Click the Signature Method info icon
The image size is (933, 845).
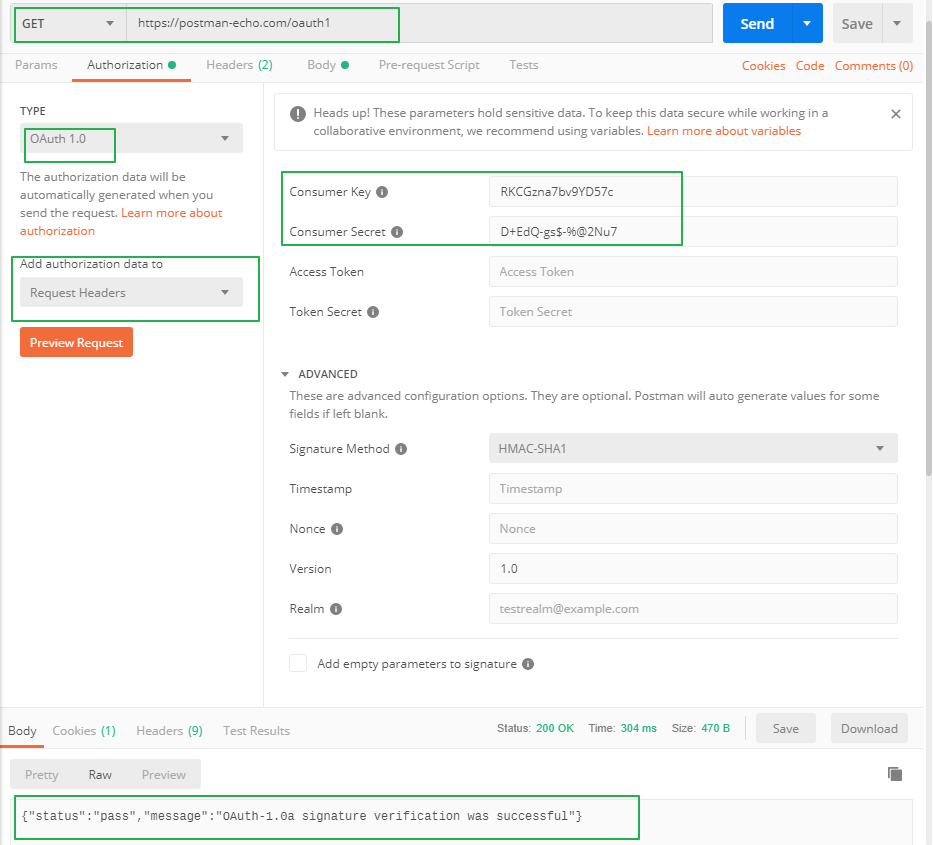tap(401, 449)
